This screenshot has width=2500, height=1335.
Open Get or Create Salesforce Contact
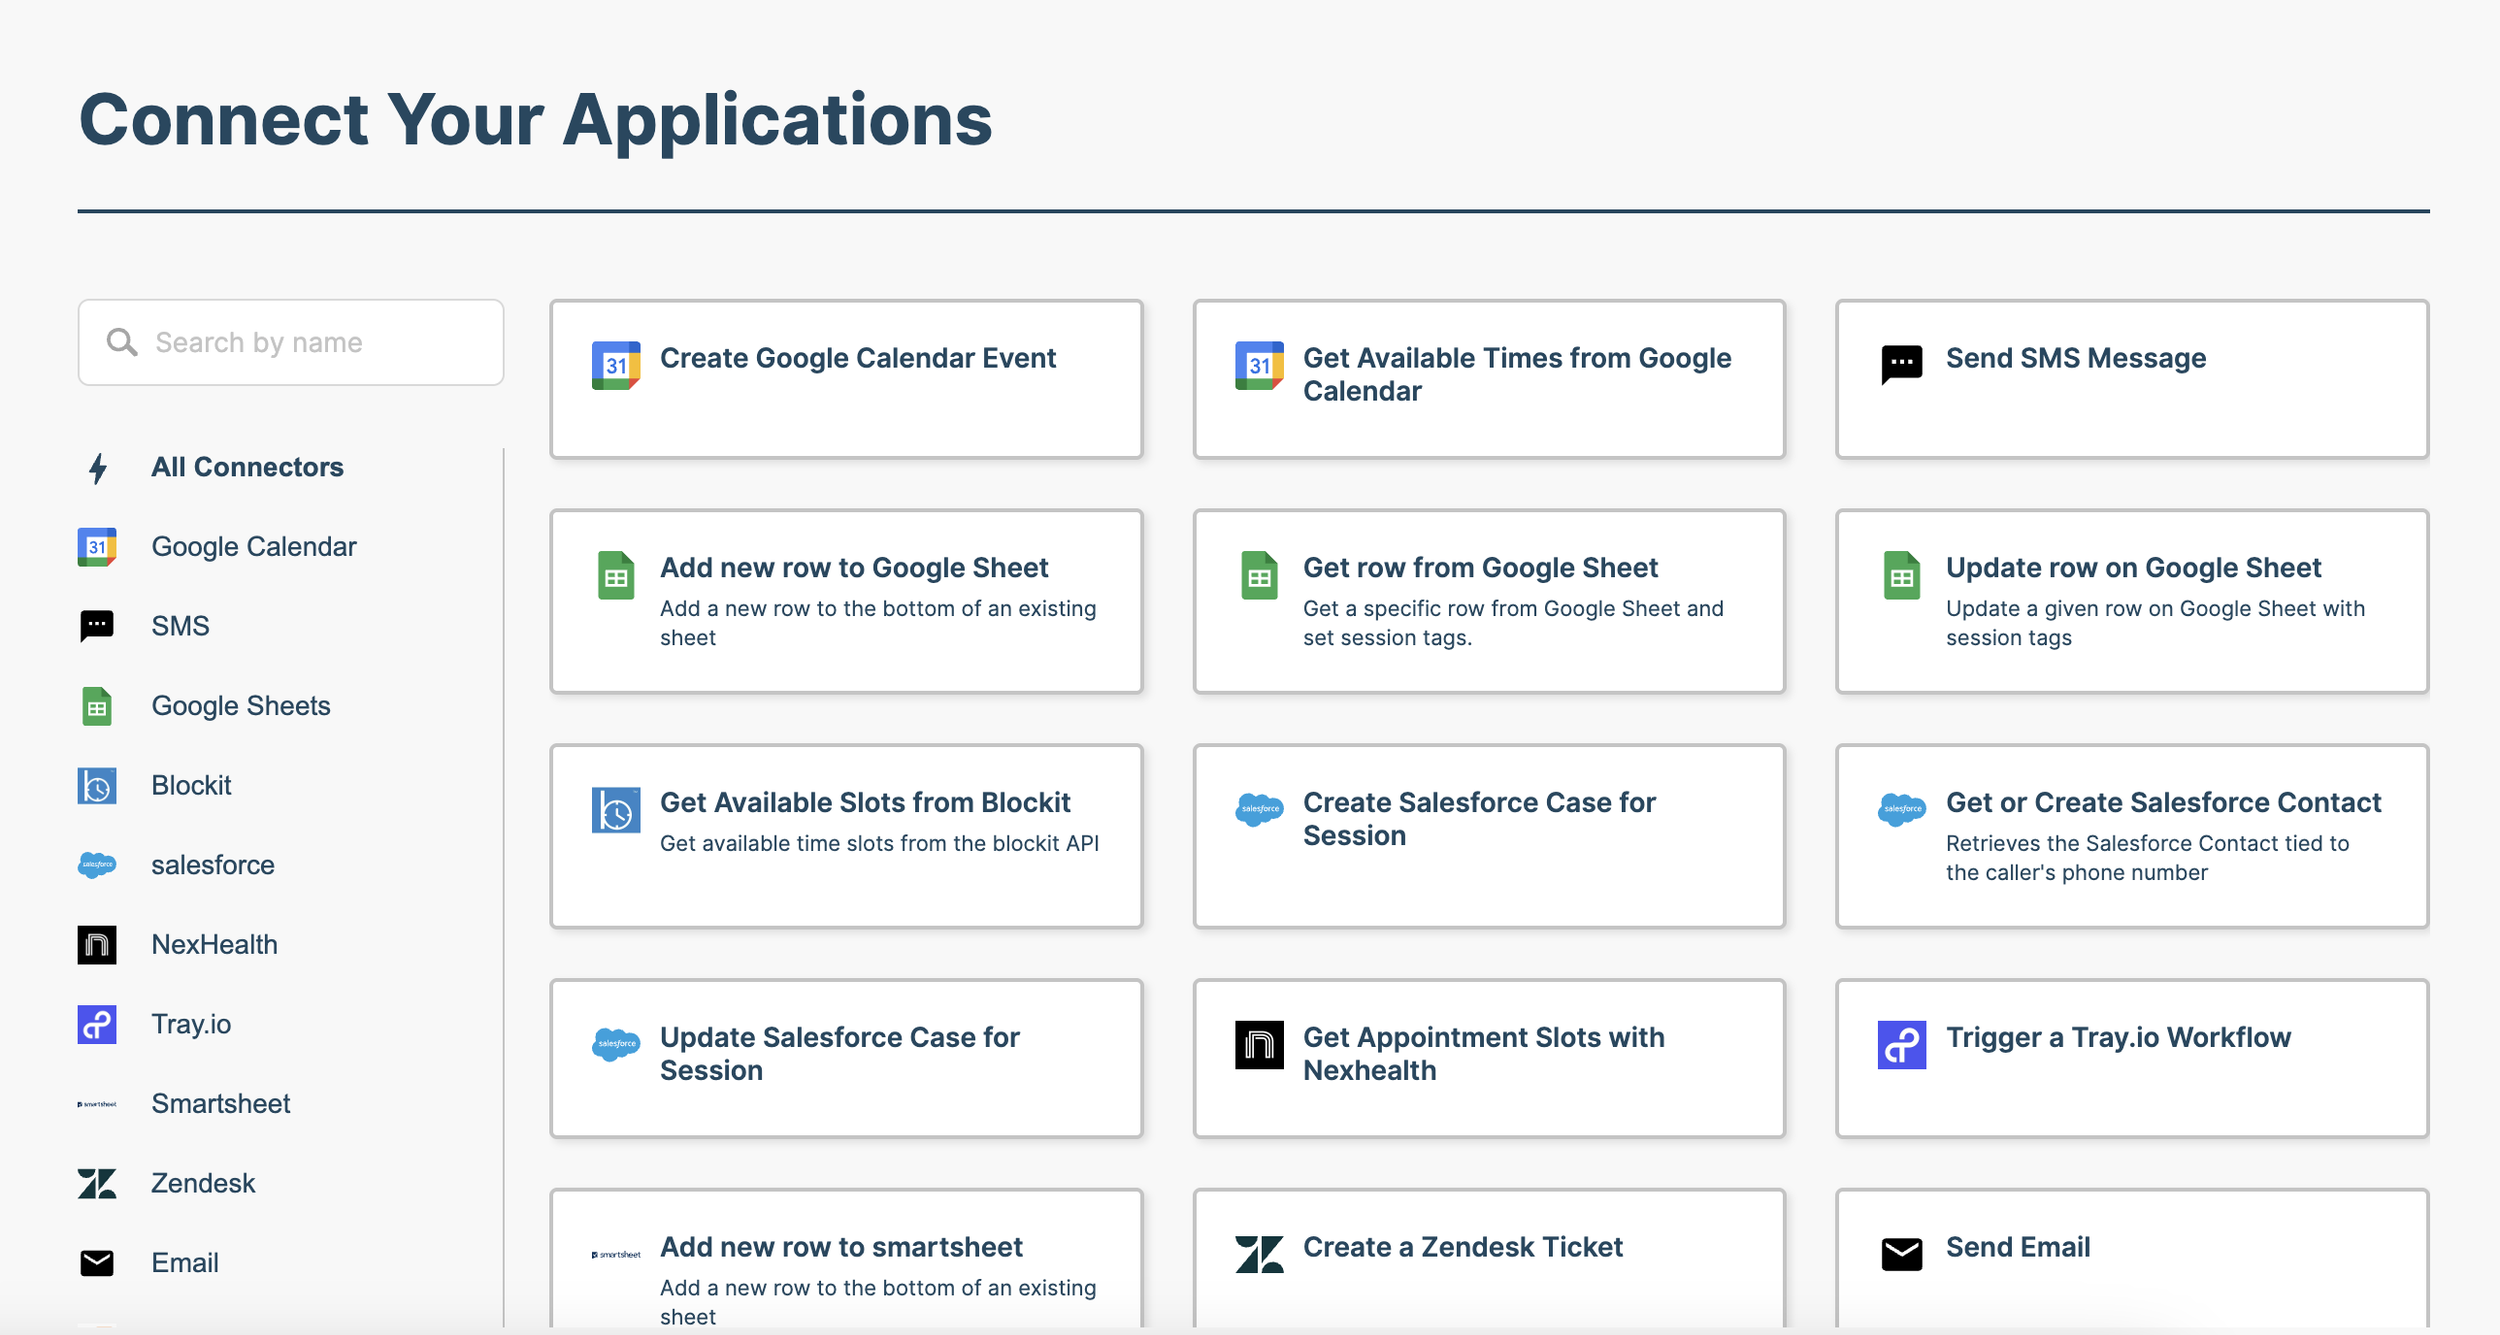pos(2131,836)
